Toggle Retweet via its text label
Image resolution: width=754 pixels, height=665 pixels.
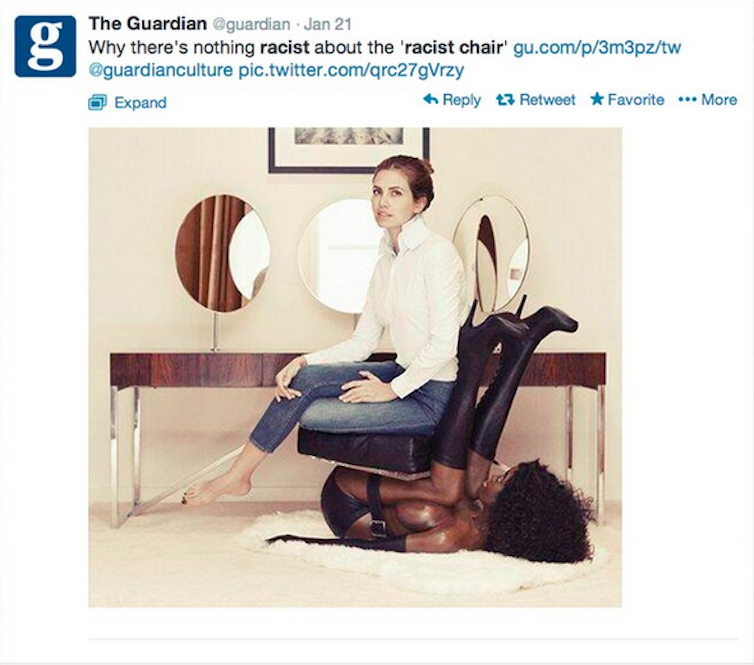pos(547,100)
